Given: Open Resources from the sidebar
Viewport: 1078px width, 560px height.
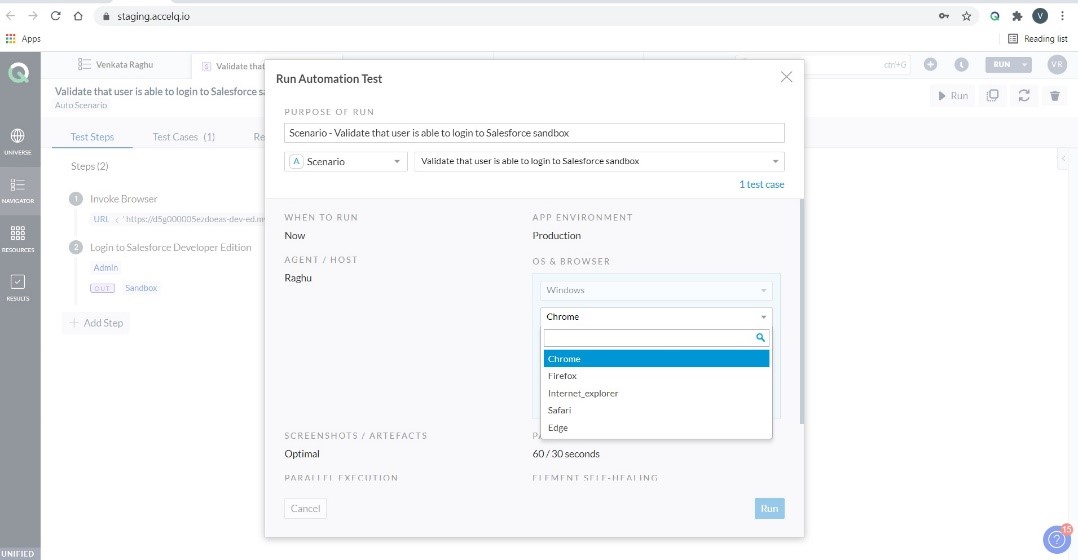Looking at the screenshot, I should click(x=18, y=239).
